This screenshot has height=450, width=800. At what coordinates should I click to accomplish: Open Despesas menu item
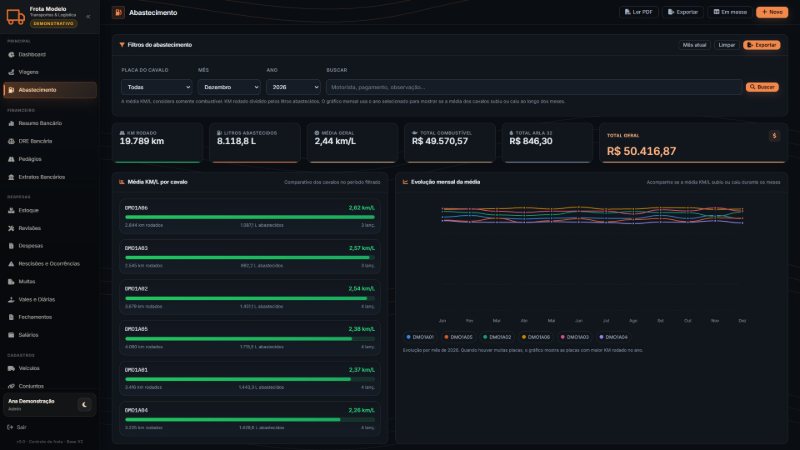coord(49,246)
